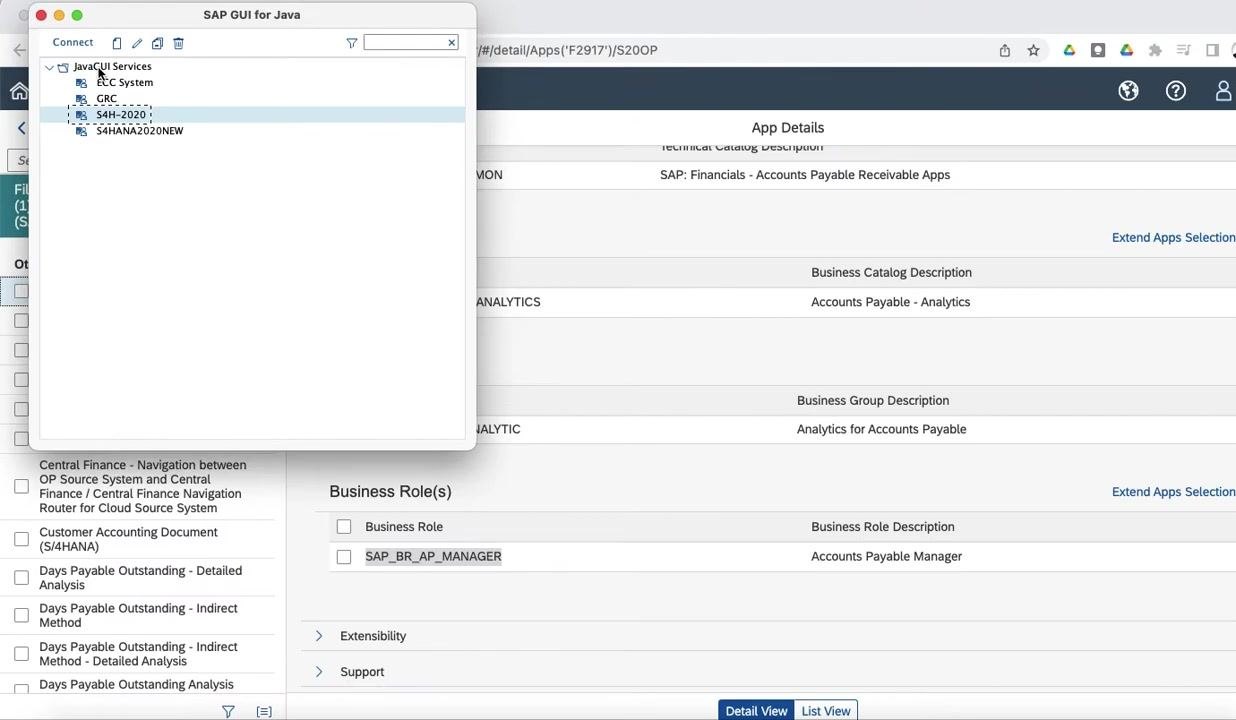The image size is (1236, 720).
Task: Share this page from browser address bar
Action: pos(1005,50)
